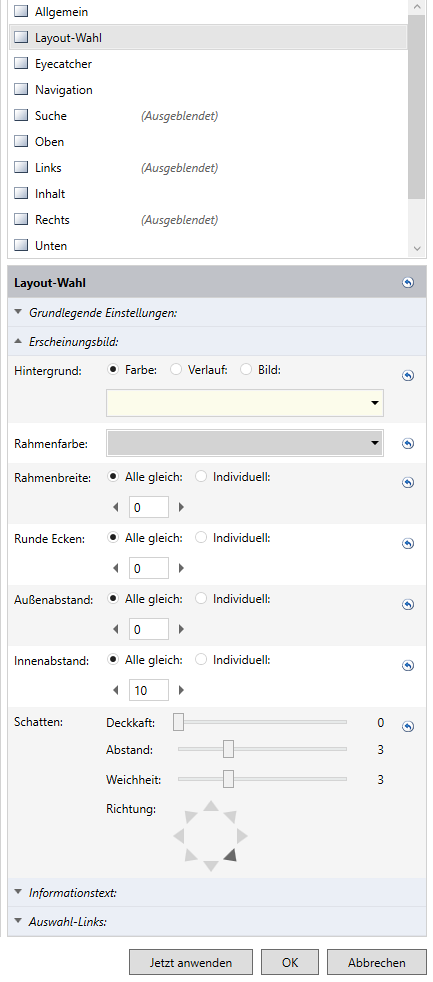Reset the Schatten settings via reset icon

pyautogui.click(x=408, y=726)
